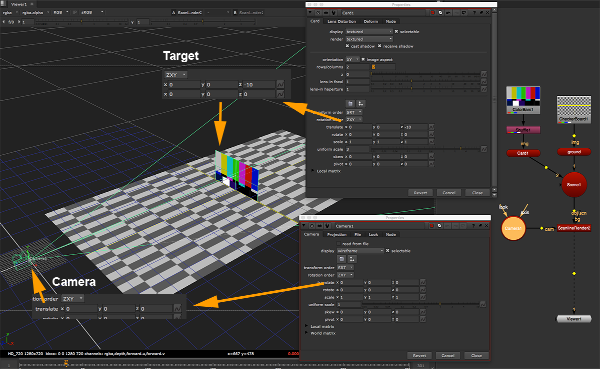This screenshot has width=600, height=369.
Task: Open animation menu for Camera uniform scale
Action: (x=483, y=305)
